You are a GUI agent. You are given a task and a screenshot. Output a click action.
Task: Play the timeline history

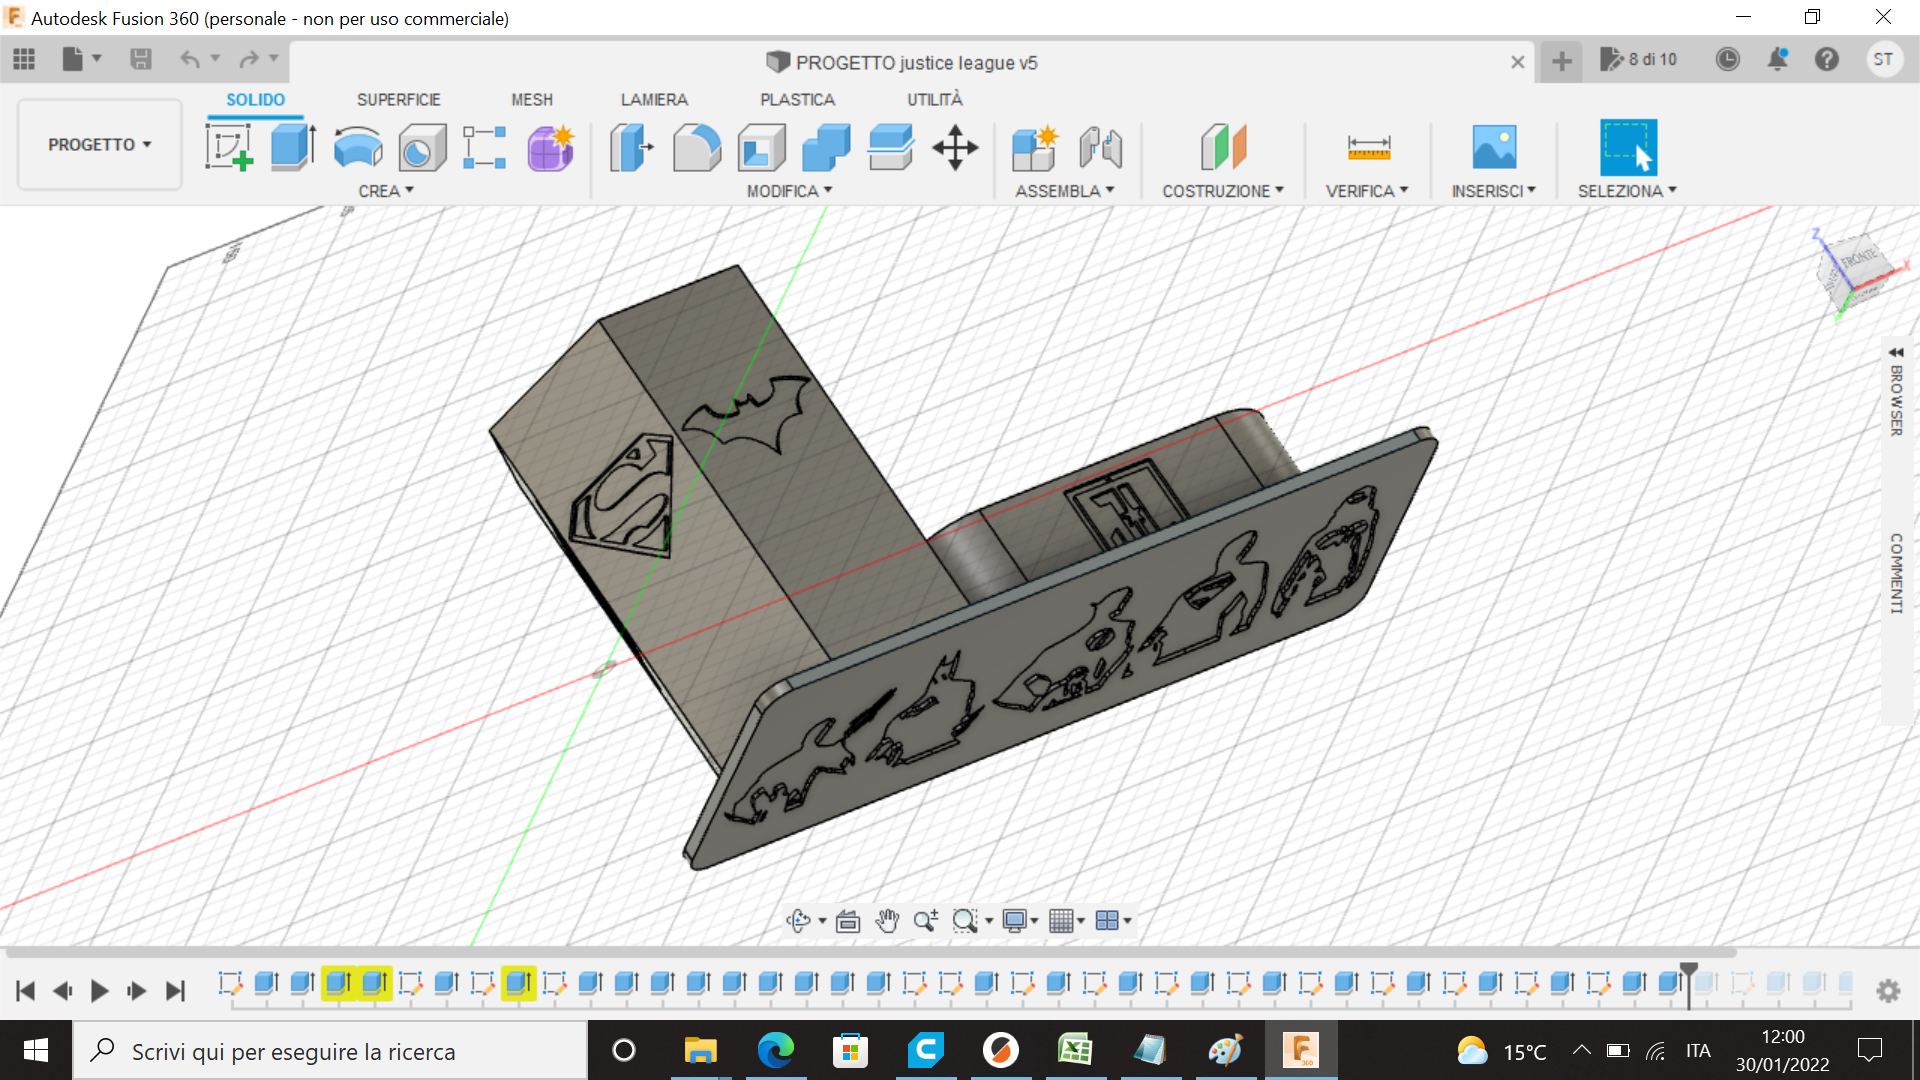(x=99, y=991)
